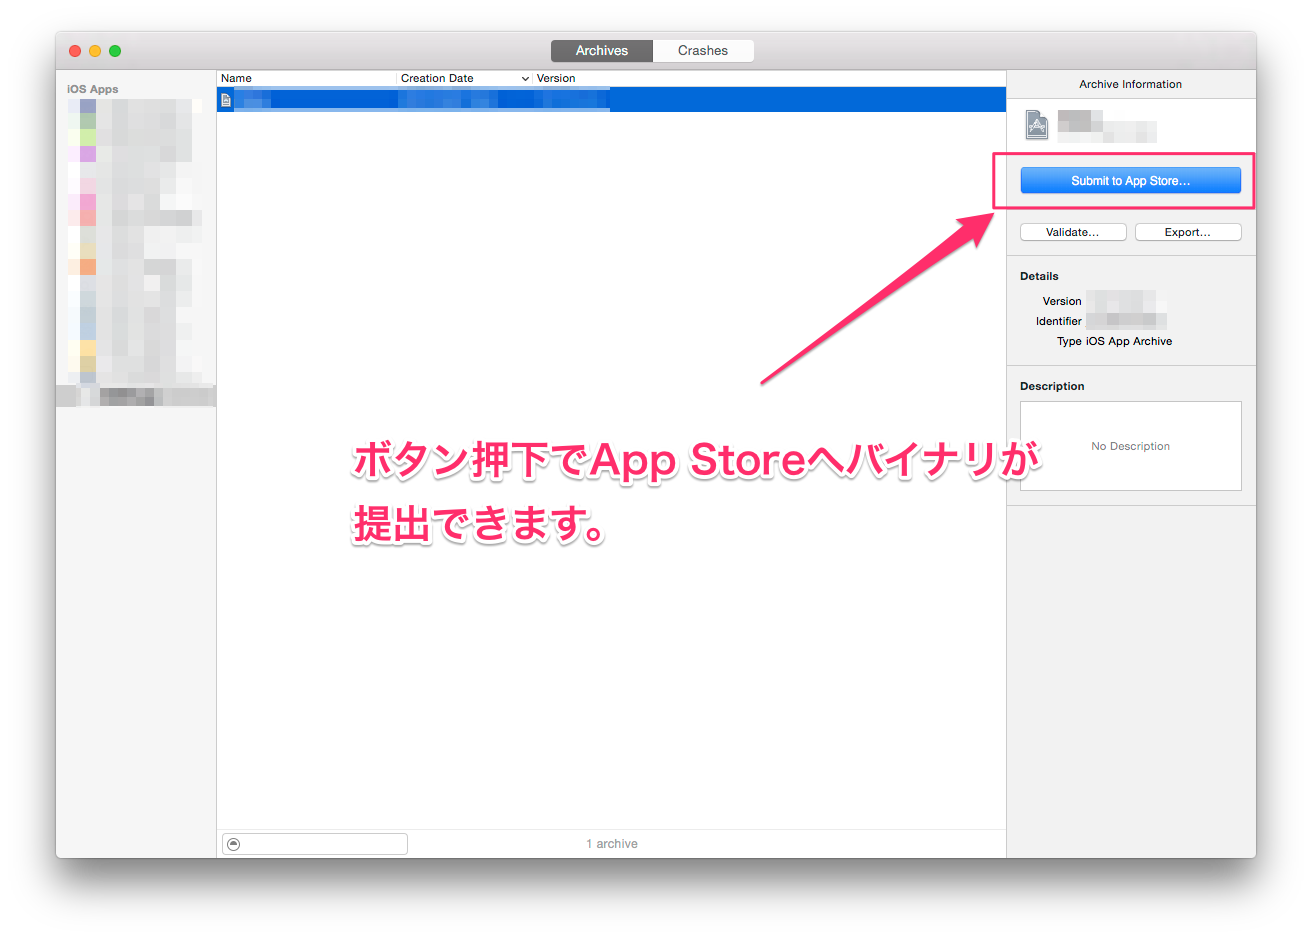The image size is (1312, 938).
Task: Zoom the window using the green button
Action: 115,51
